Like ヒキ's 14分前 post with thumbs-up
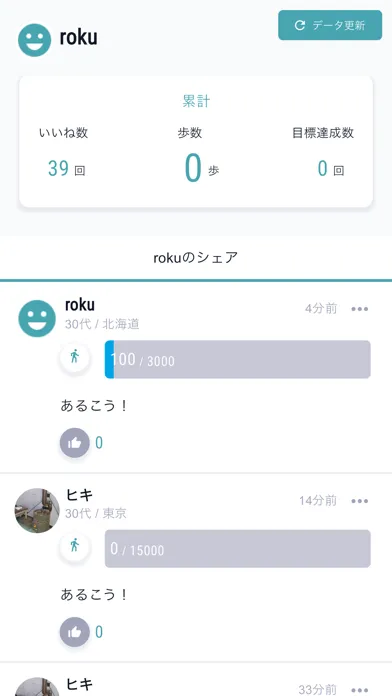Image resolution: width=392 pixels, height=696 pixels. click(75, 632)
